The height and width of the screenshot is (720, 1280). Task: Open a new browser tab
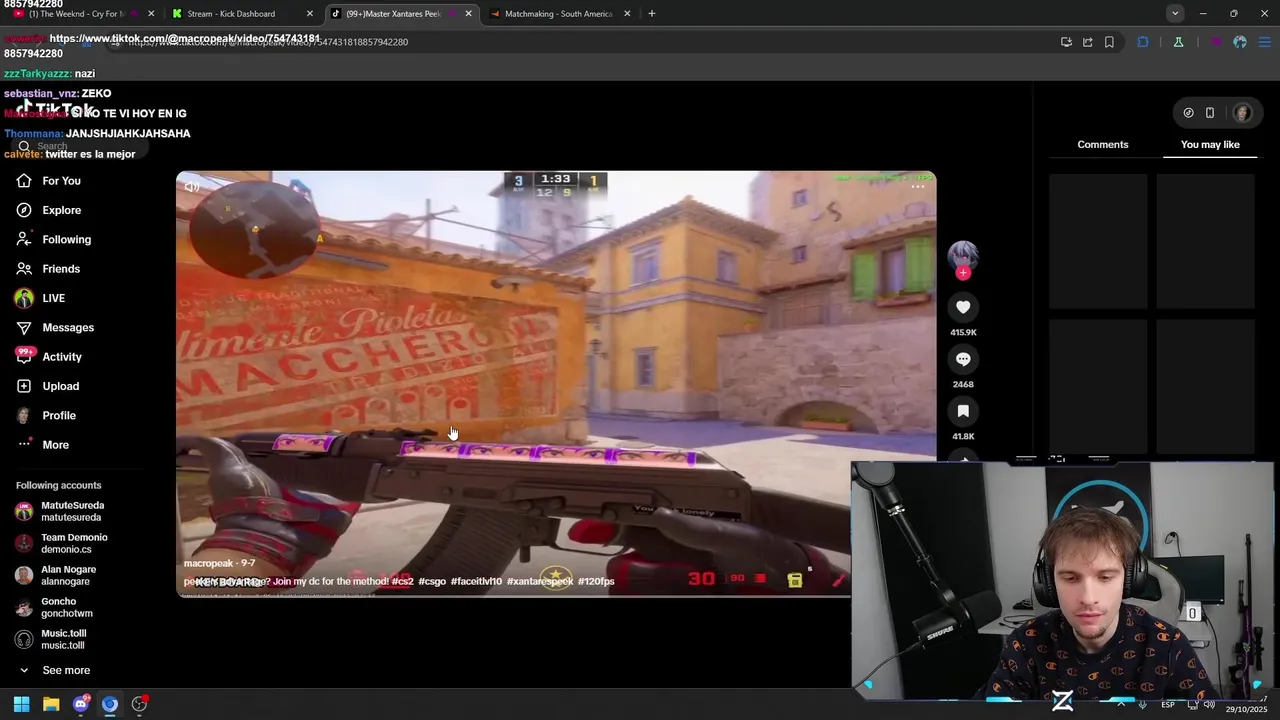click(x=651, y=14)
